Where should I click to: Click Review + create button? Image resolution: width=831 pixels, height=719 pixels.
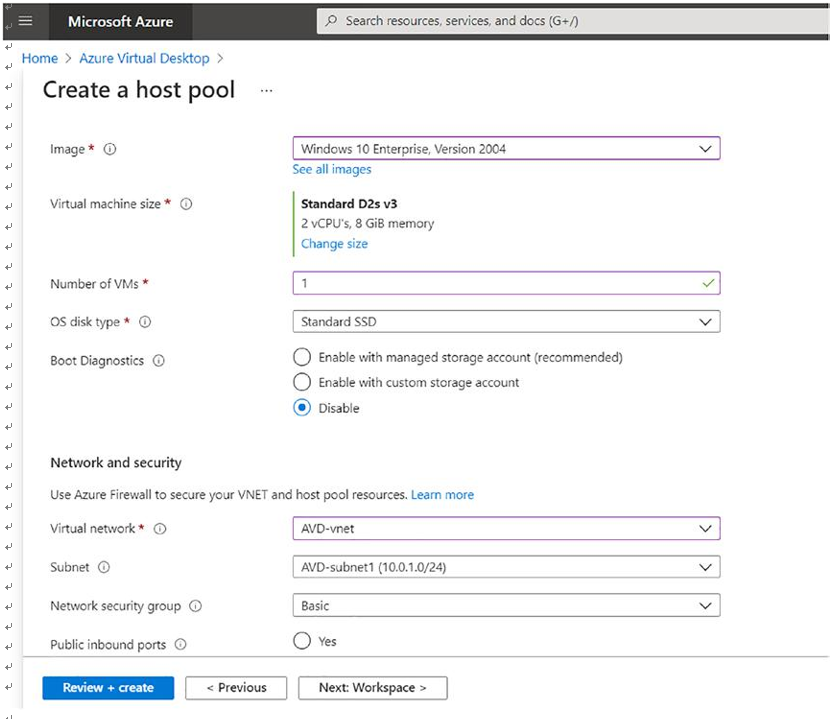(x=108, y=688)
